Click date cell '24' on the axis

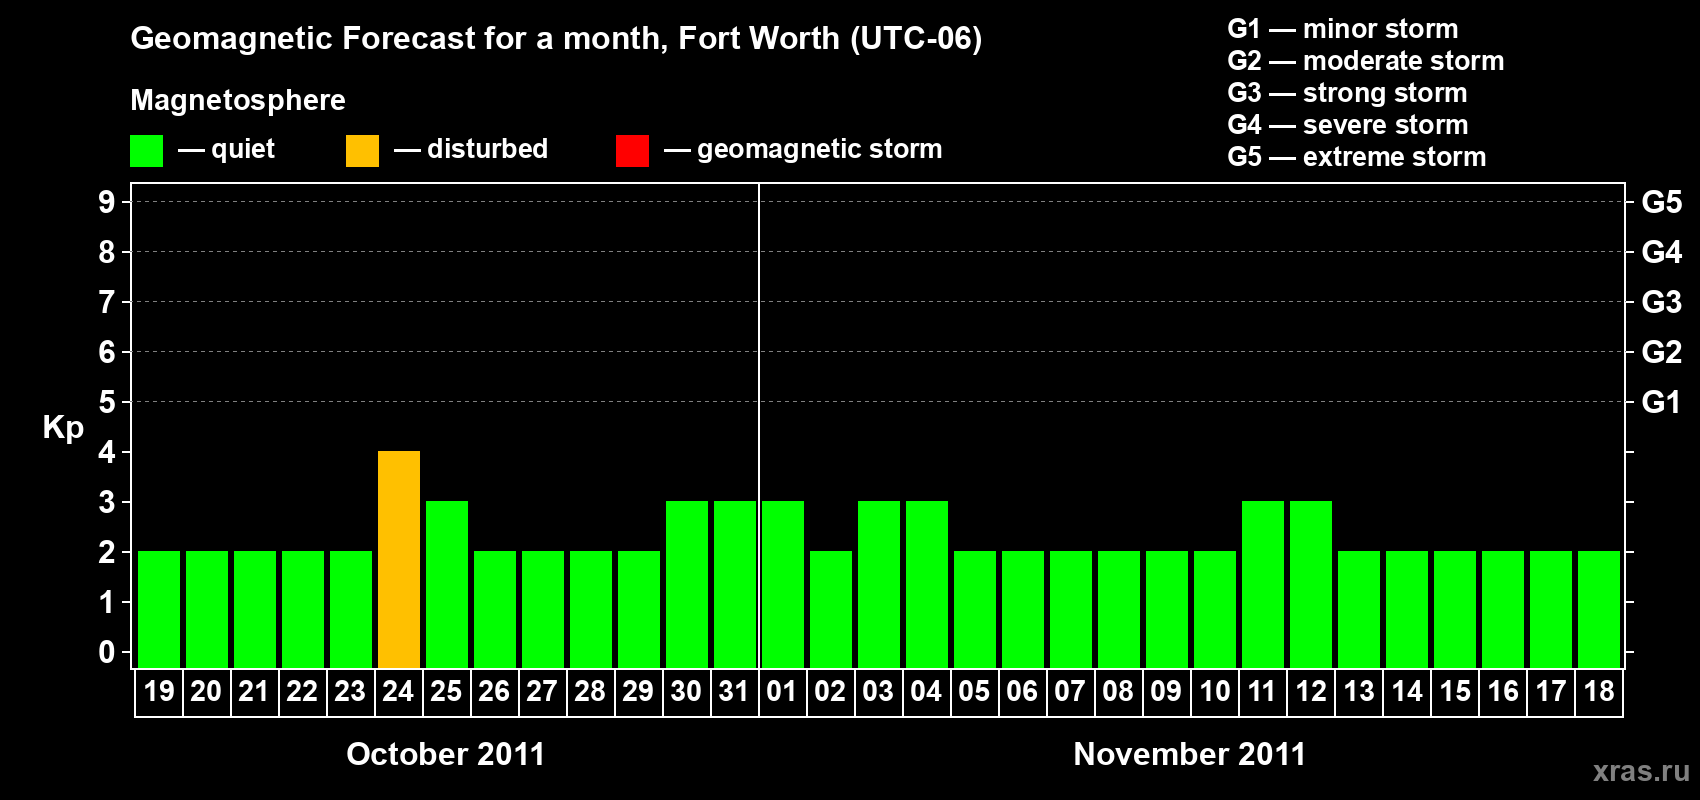(x=399, y=692)
